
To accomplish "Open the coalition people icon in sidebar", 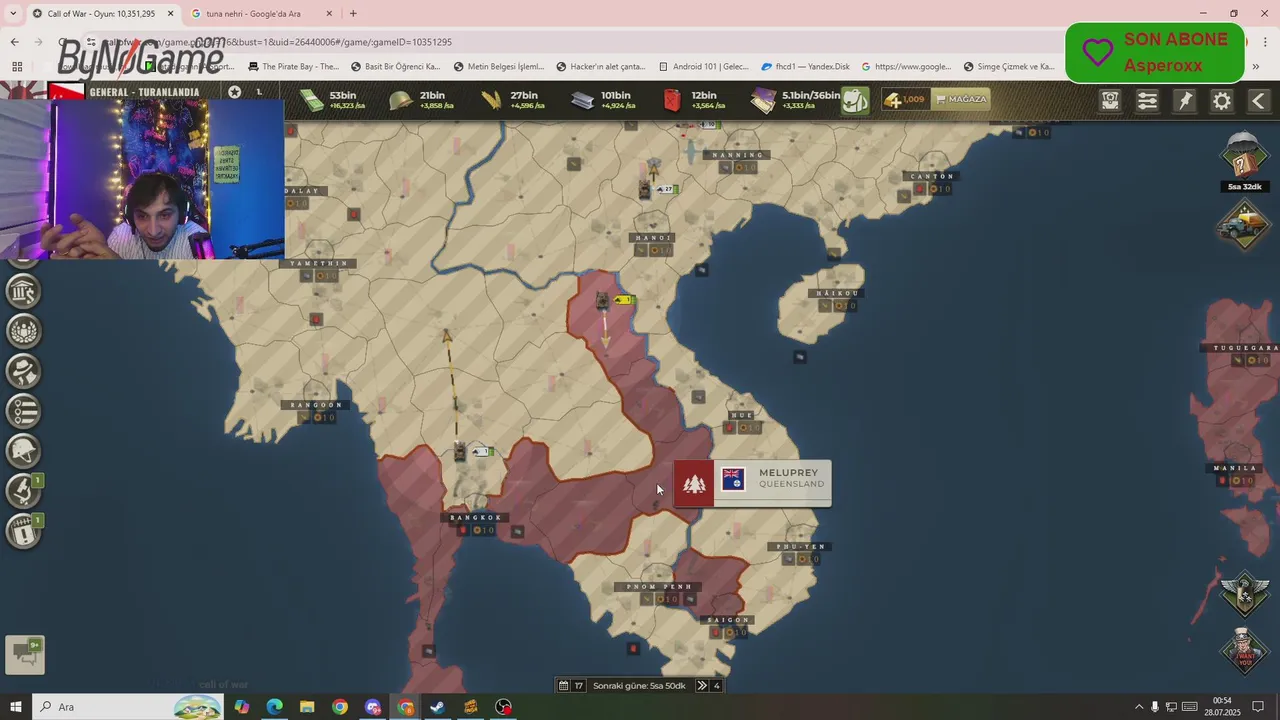I will point(24,331).
